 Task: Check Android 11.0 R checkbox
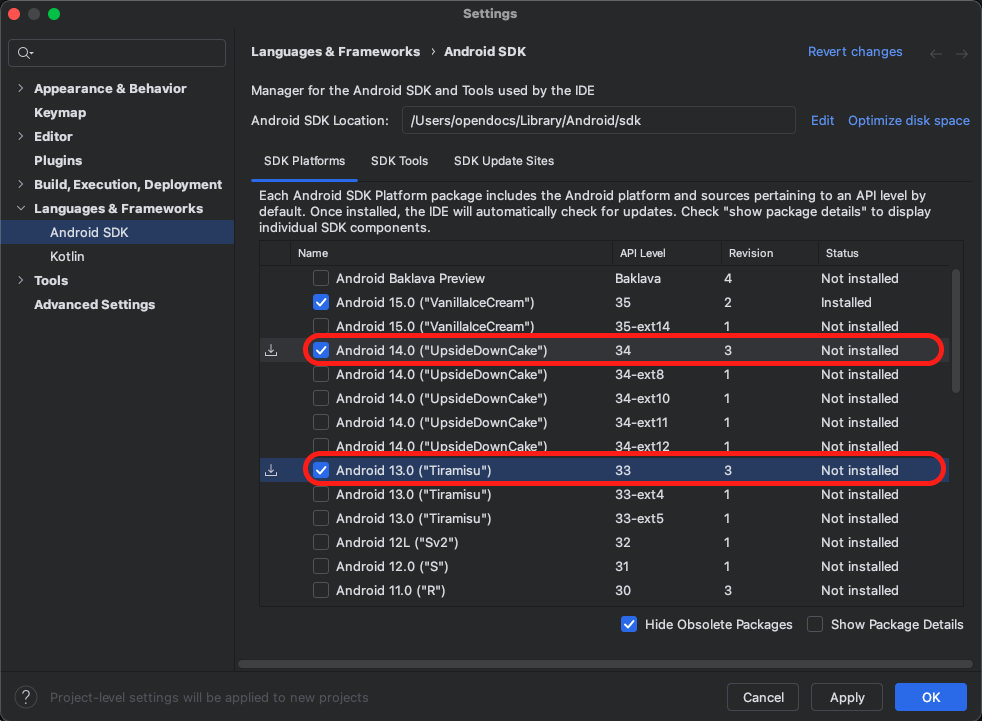(x=321, y=590)
